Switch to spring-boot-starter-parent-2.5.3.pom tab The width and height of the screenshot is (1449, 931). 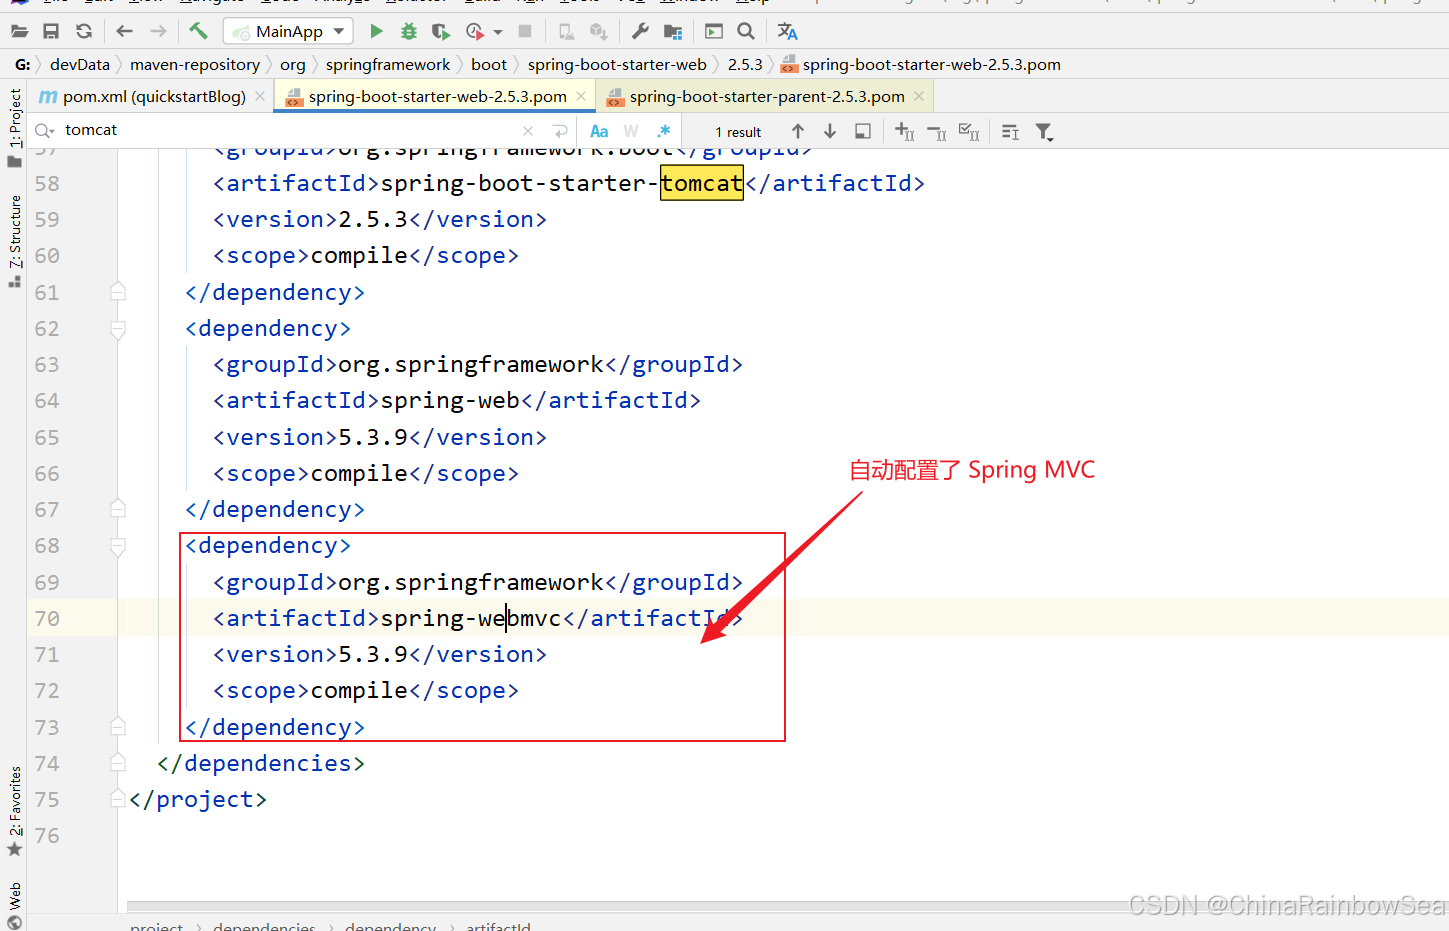[766, 96]
